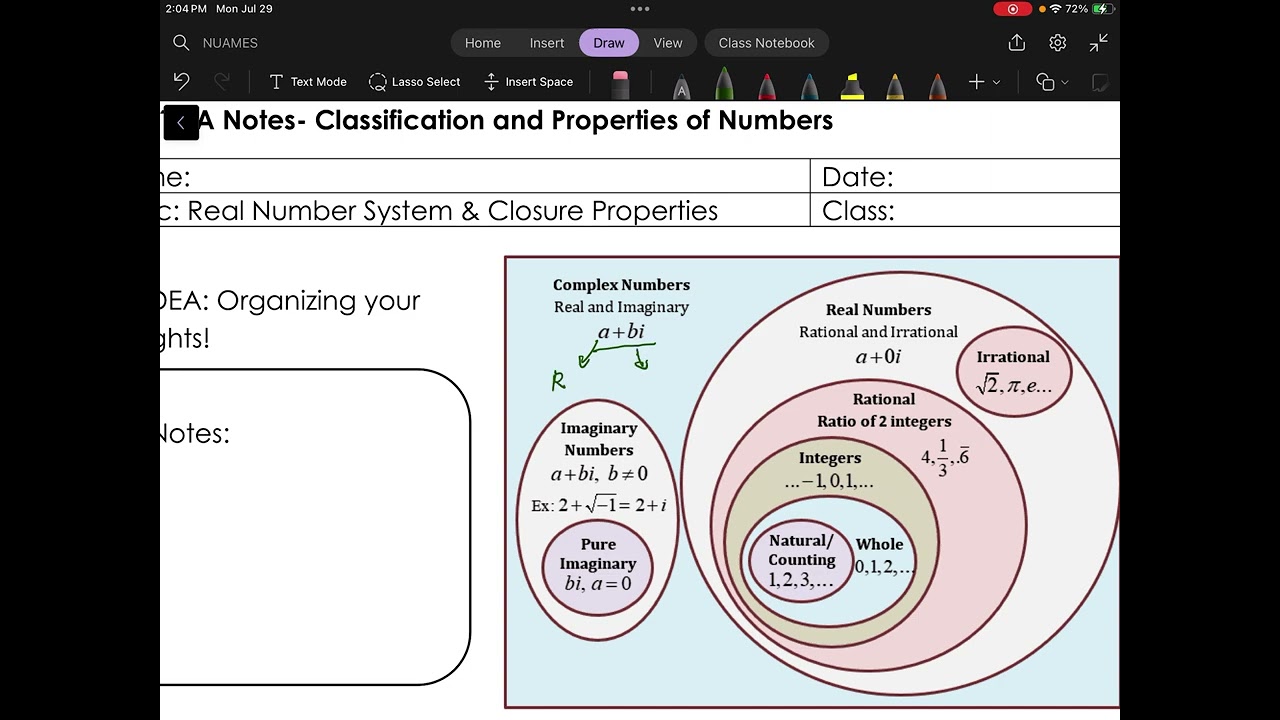Click the NUAMES notebook name
The image size is (1280, 720).
[x=230, y=43]
